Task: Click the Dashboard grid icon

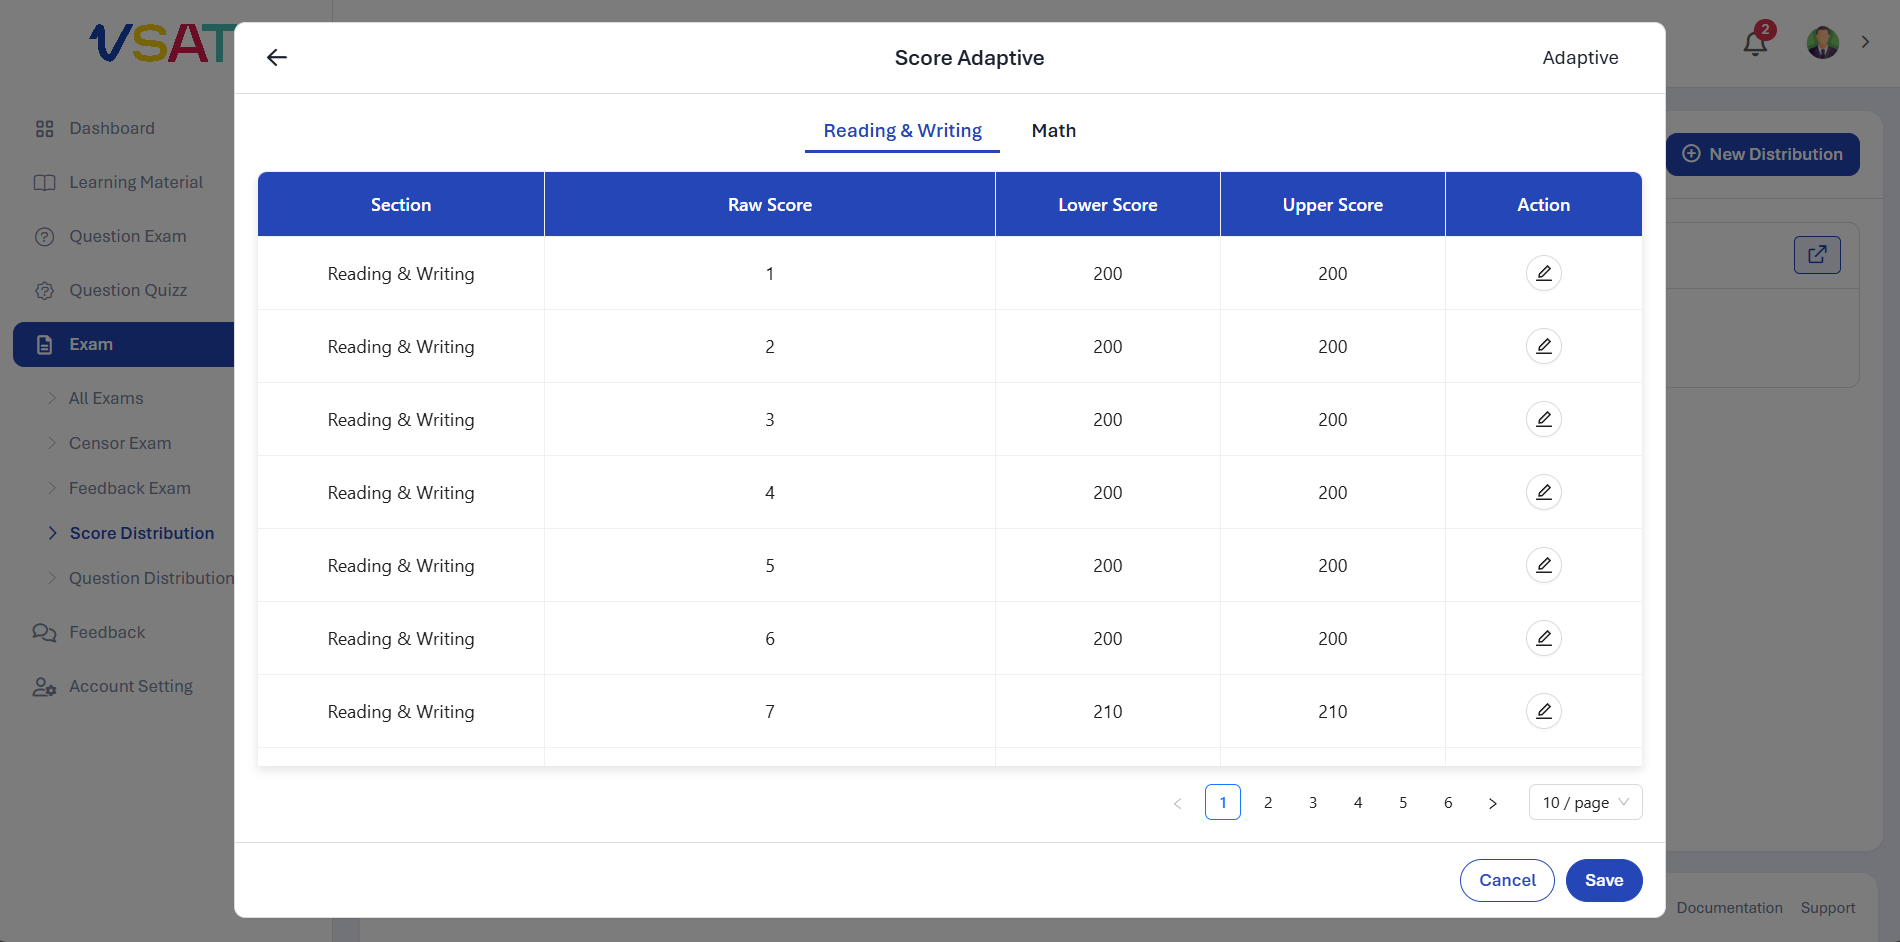Action: [44, 129]
